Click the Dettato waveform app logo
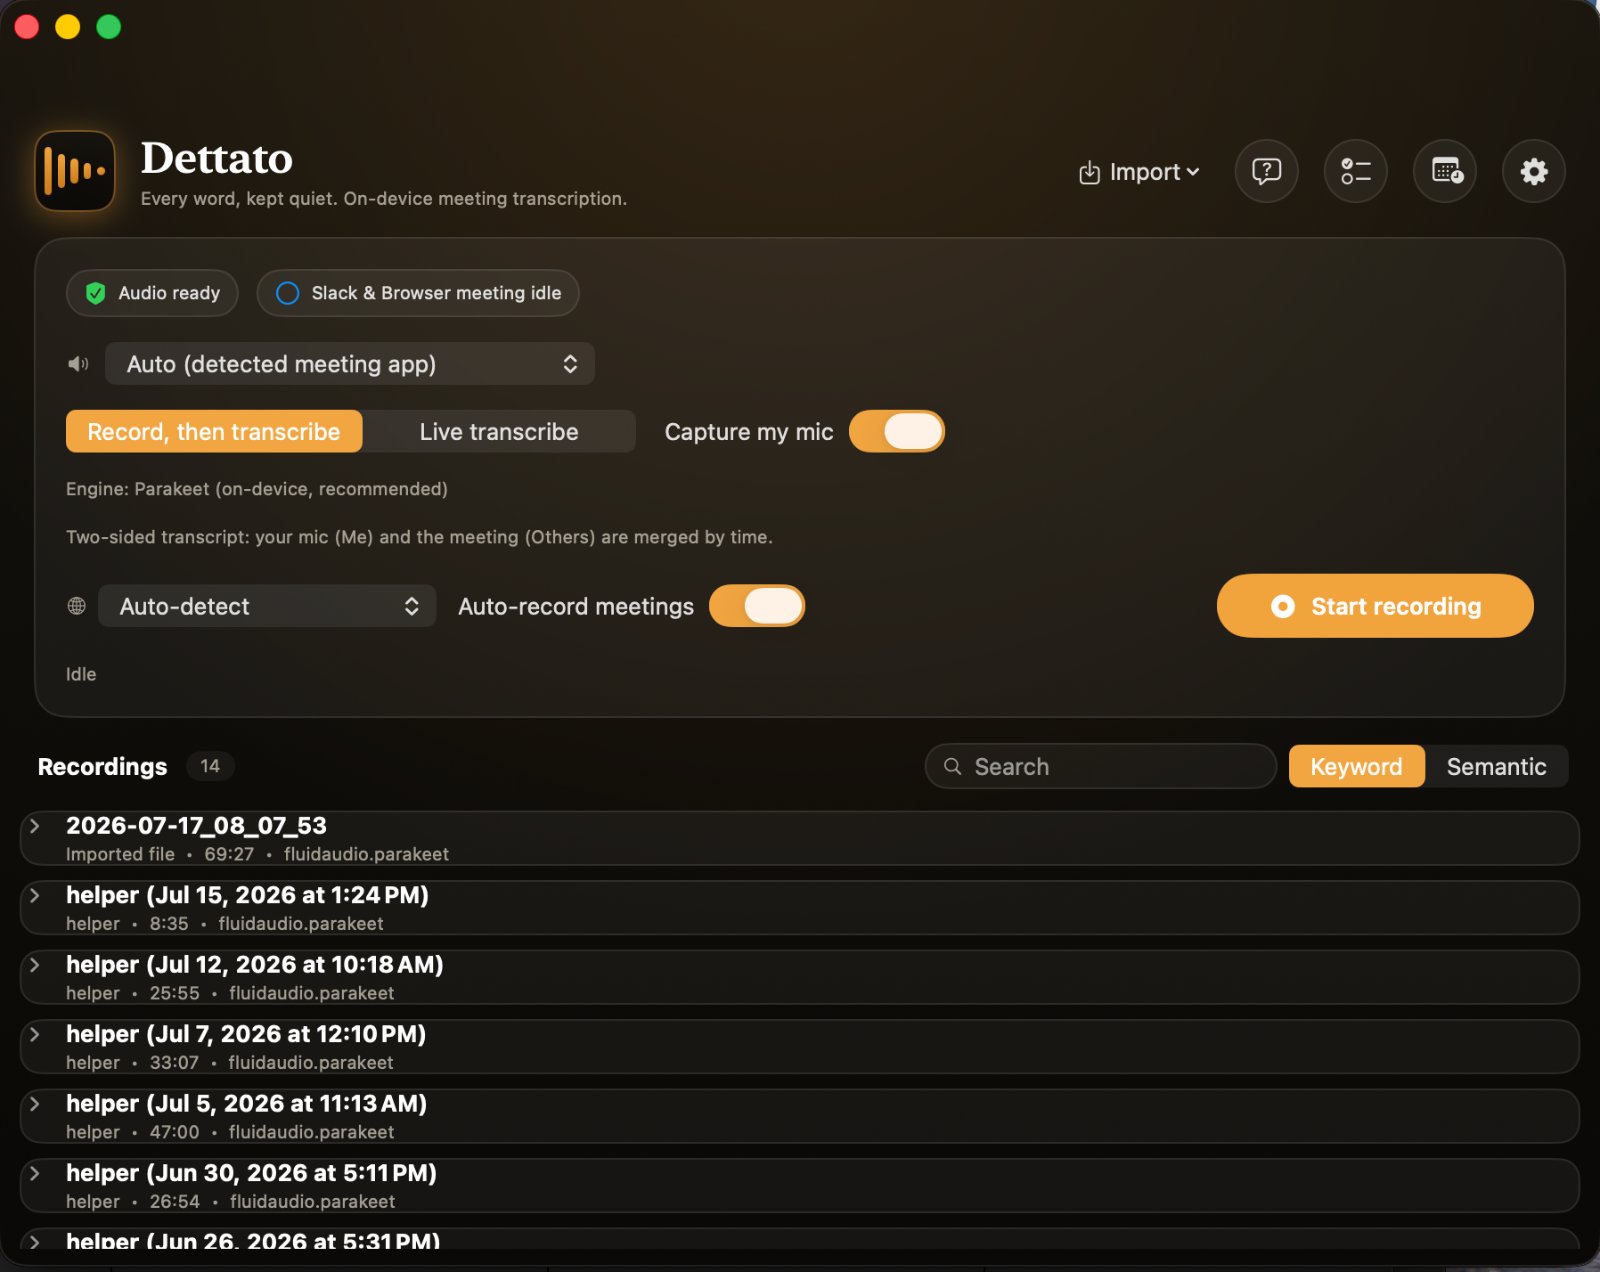Screen dimensions: 1600x1272 tap(75, 171)
